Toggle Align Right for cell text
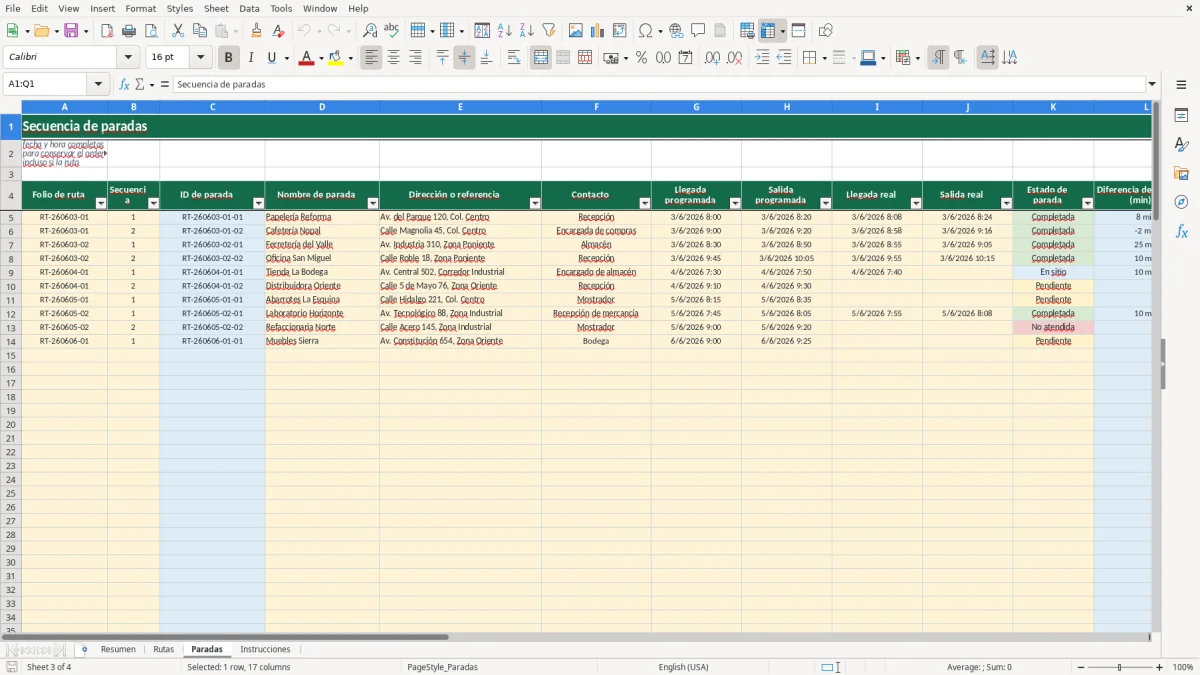Screen dimensions: 1200x675 [415, 58]
